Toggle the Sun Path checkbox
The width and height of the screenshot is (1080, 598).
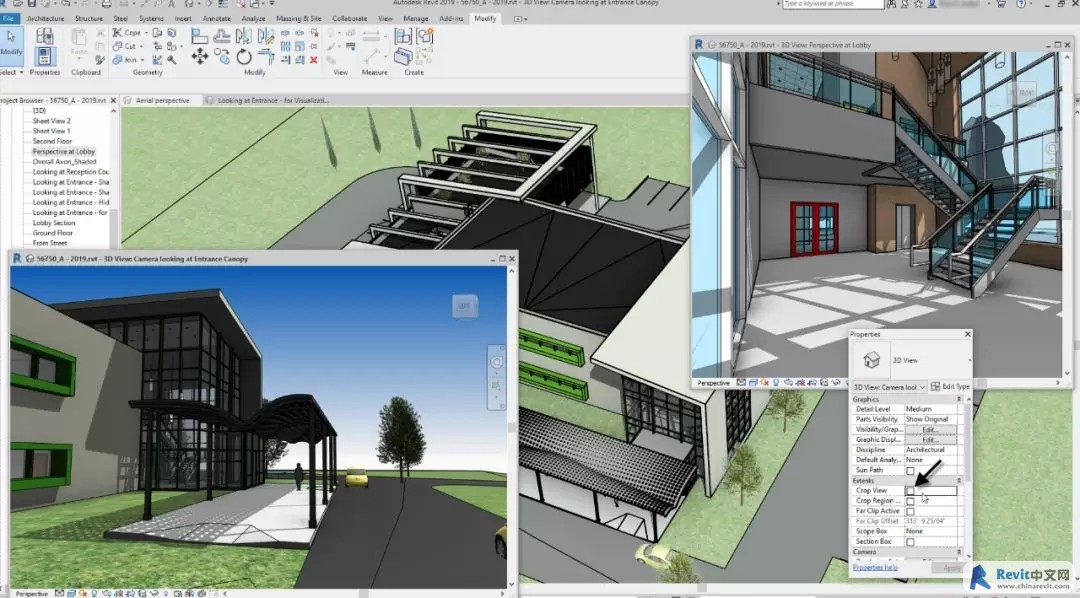pyautogui.click(x=910, y=471)
